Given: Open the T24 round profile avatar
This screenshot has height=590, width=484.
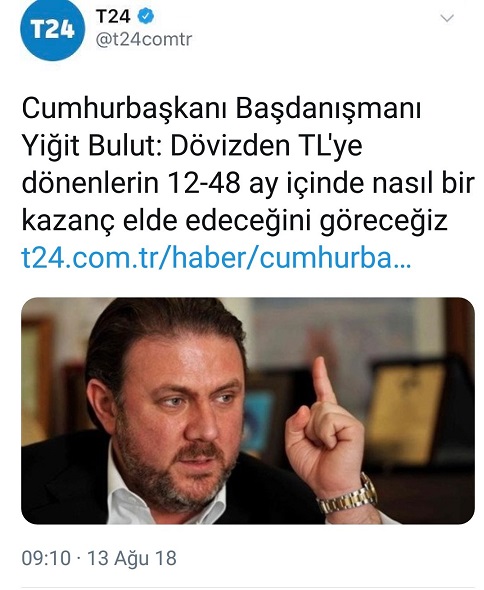Looking at the screenshot, I should click(x=53, y=28).
